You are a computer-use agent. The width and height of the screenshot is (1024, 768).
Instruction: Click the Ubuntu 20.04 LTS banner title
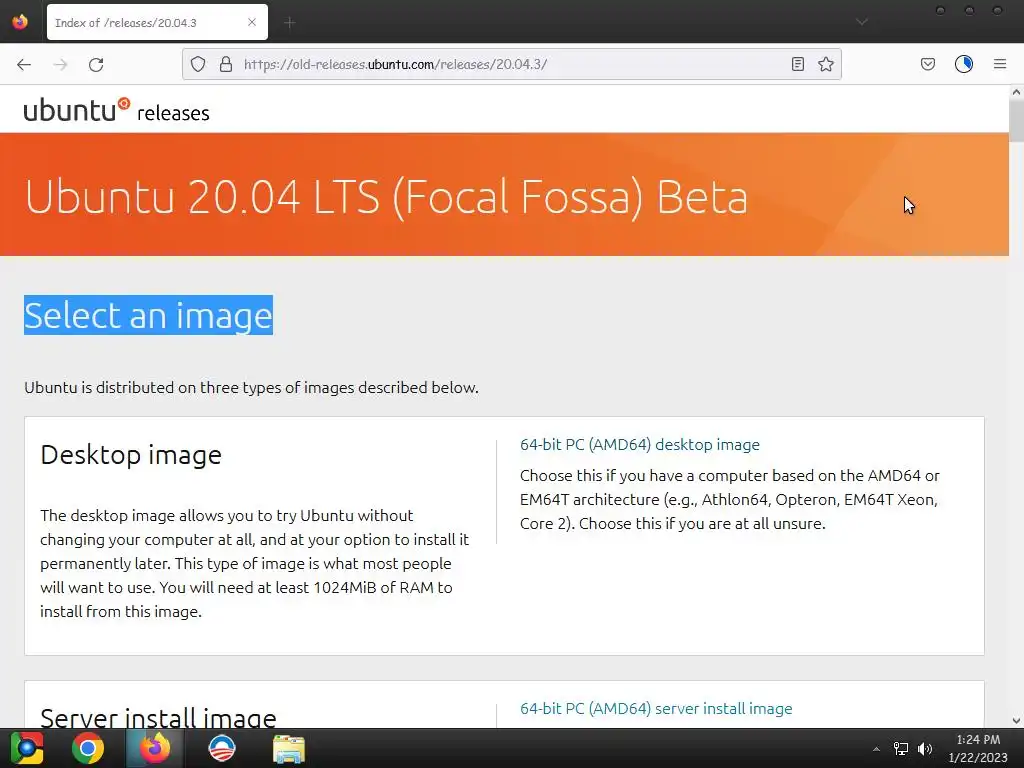(x=386, y=197)
